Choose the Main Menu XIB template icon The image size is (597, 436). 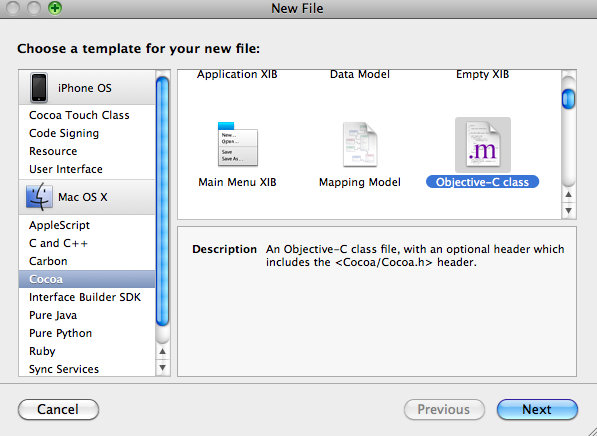tap(238, 144)
